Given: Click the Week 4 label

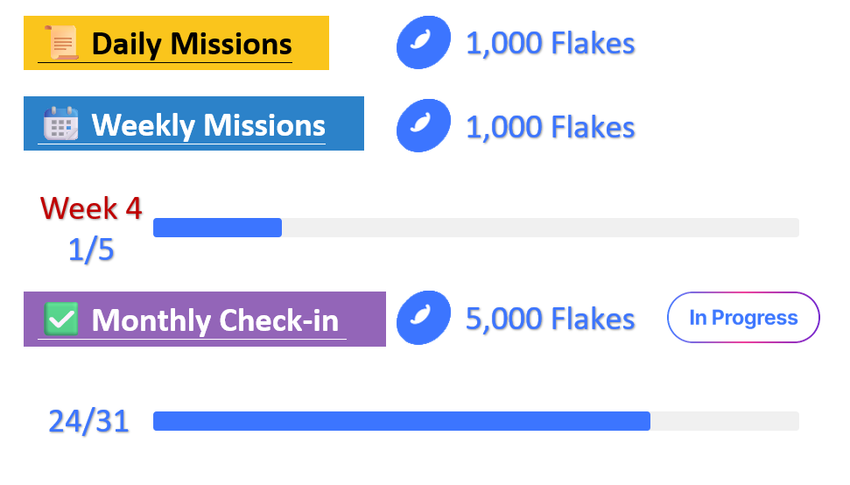Looking at the screenshot, I should [91, 208].
